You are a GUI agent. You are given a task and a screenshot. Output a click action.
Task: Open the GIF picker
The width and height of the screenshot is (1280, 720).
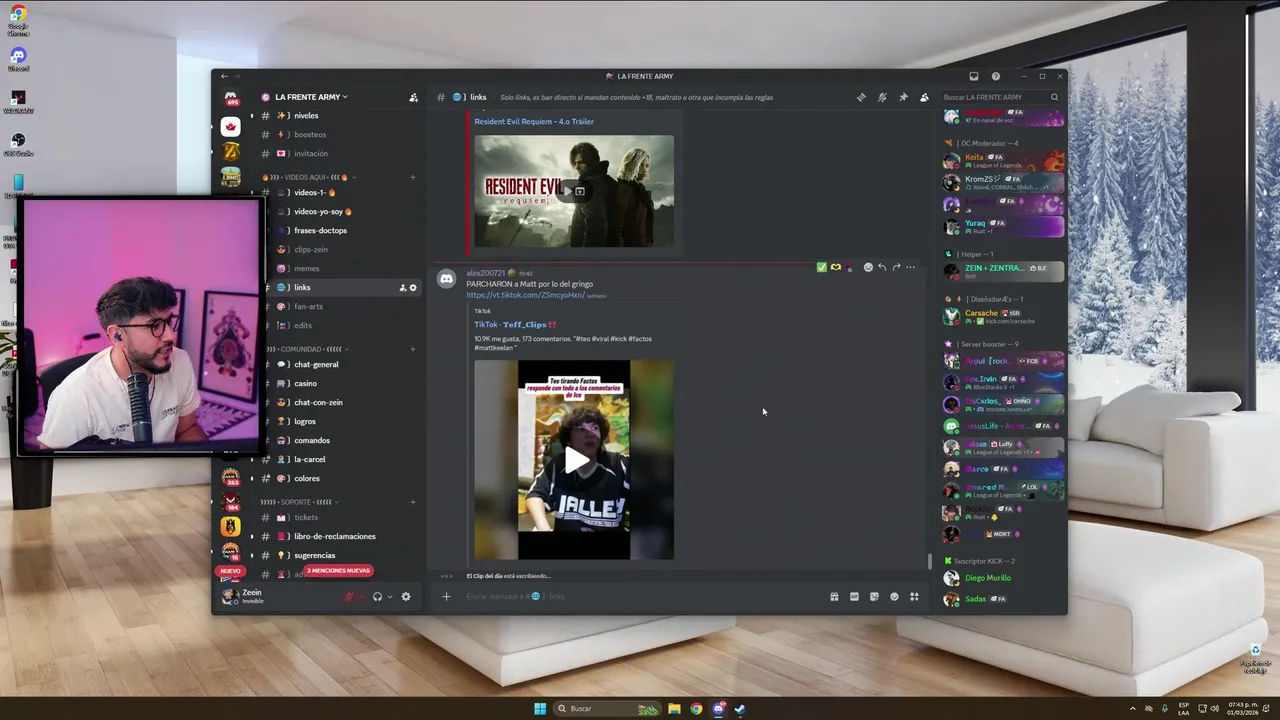pyautogui.click(x=854, y=597)
